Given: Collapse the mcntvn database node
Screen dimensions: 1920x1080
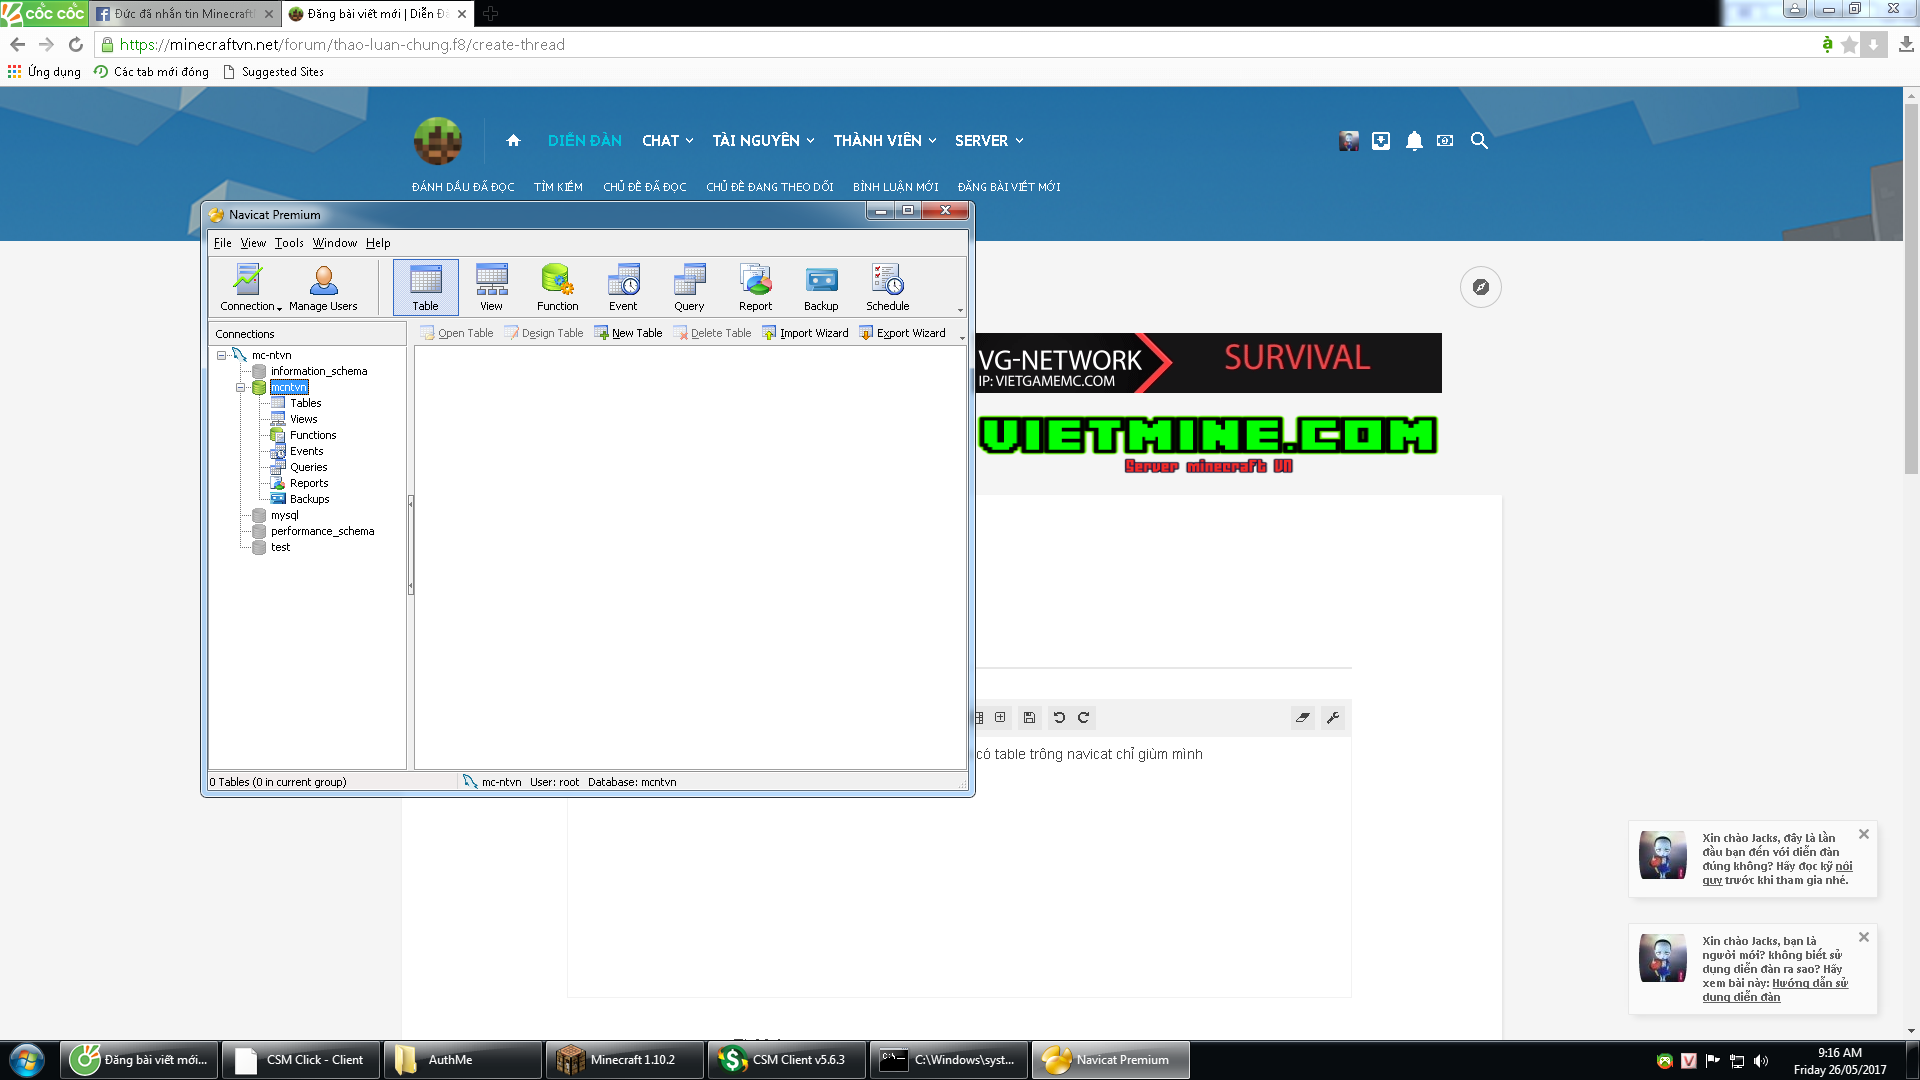Looking at the screenshot, I should tap(240, 387).
